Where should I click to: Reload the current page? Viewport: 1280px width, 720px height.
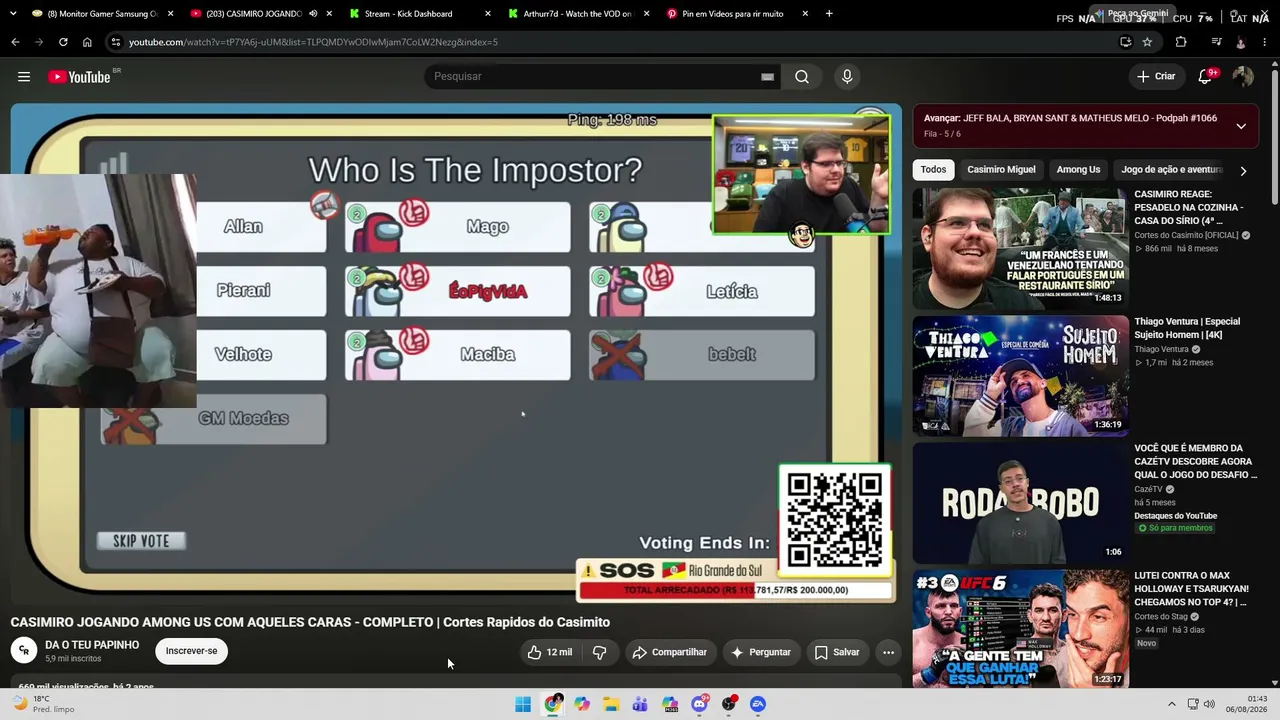click(63, 42)
